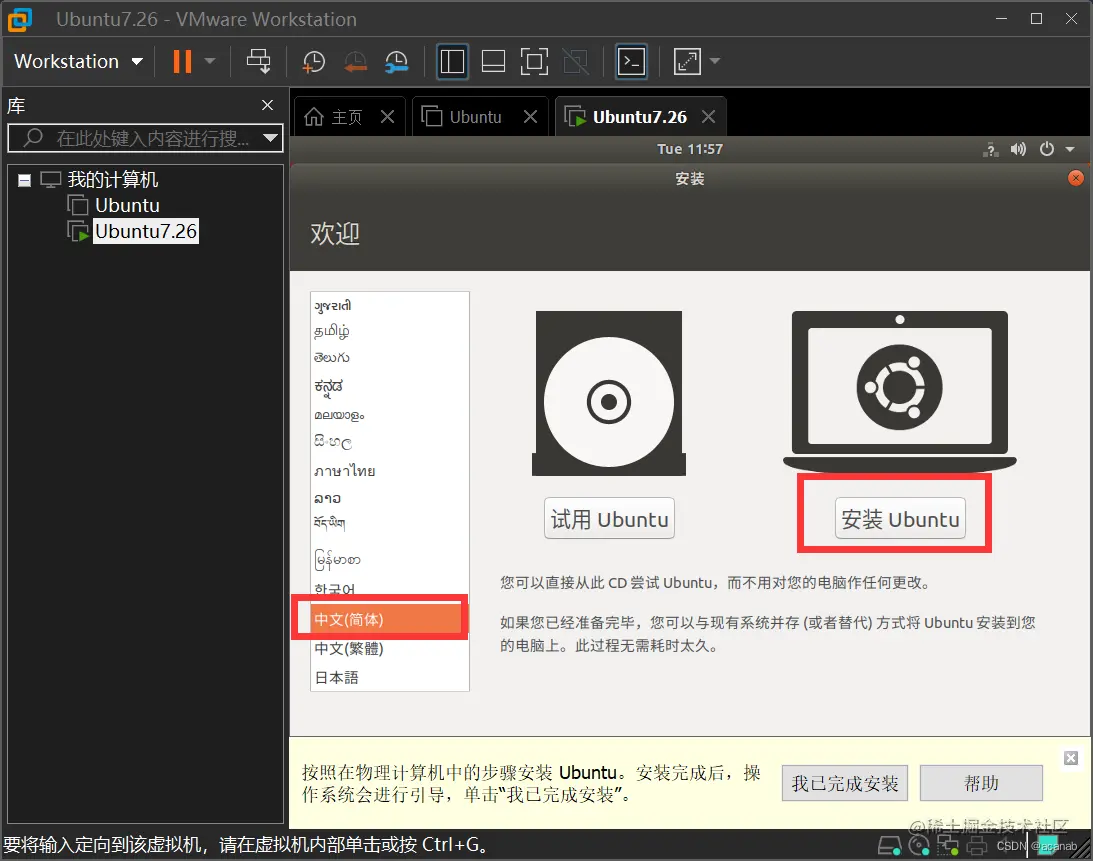The image size is (1093, 861).
Task: Click the guest volume speaker icon
Action: point(1018,149)
